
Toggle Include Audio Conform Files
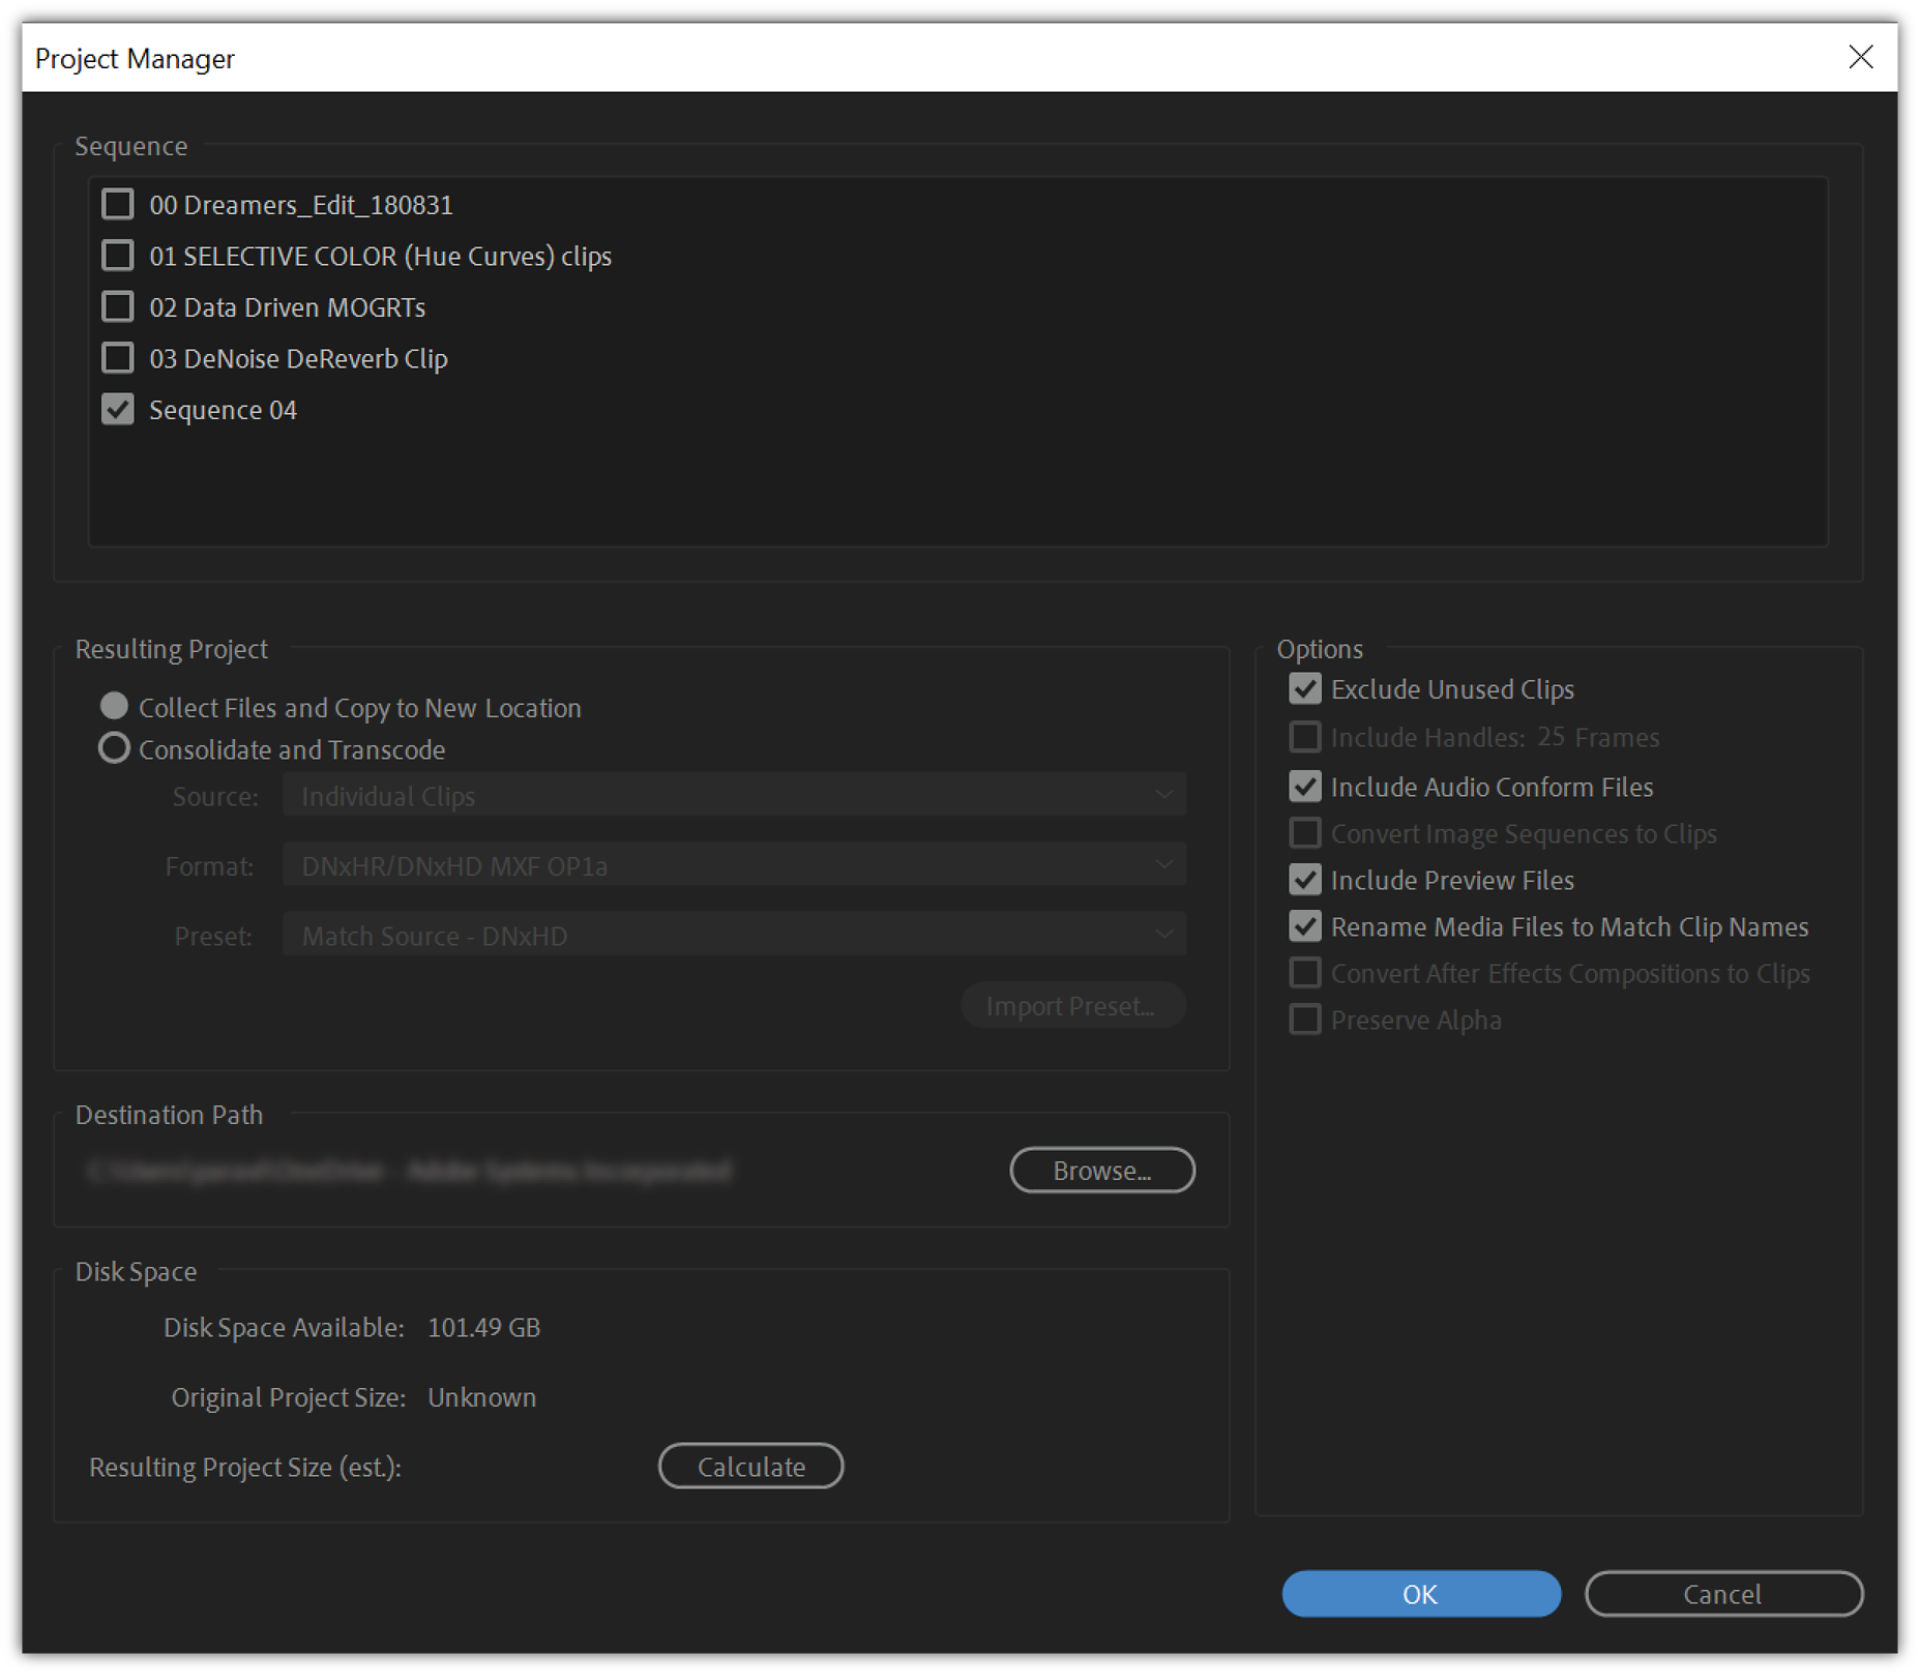1304,787
